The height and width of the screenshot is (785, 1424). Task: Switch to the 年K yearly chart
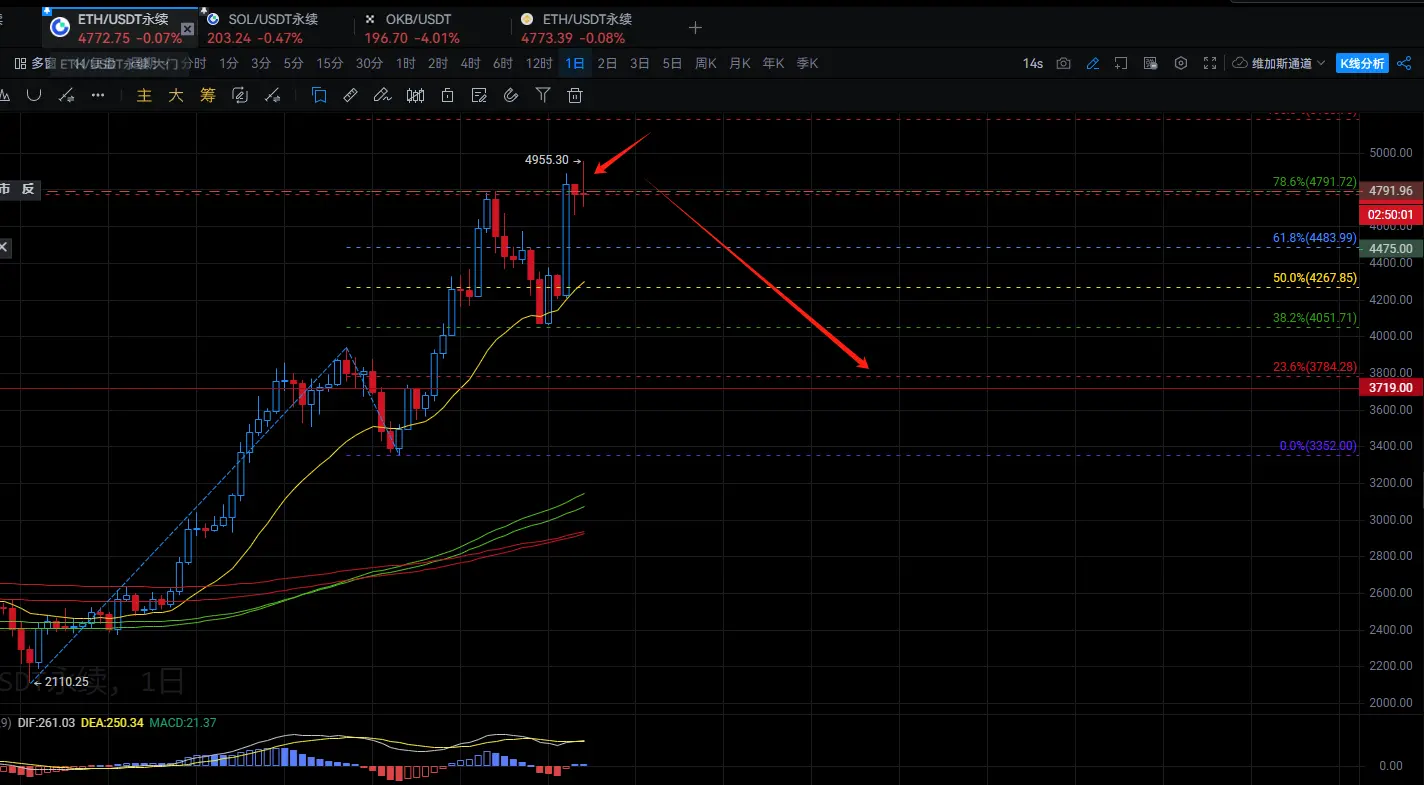pos(773,63)
